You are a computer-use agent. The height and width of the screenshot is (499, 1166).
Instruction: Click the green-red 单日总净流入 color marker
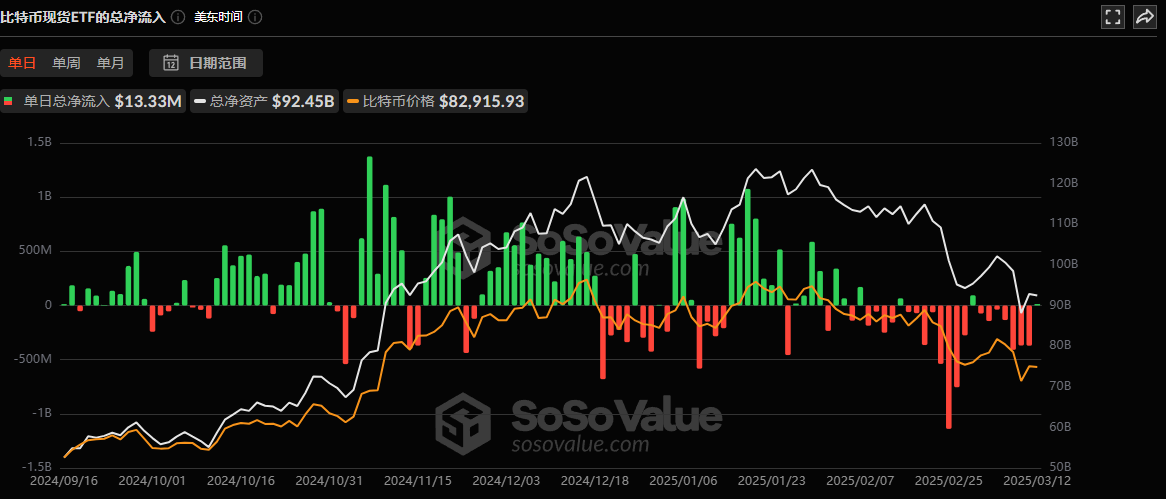point(9,102)
